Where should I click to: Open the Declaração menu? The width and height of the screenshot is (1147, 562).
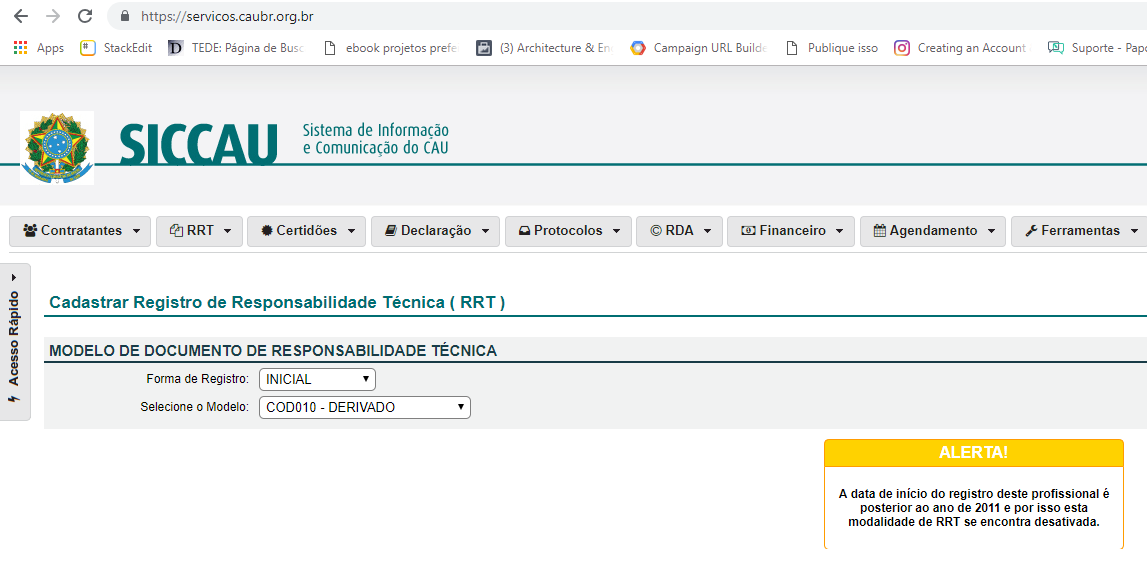435,231
